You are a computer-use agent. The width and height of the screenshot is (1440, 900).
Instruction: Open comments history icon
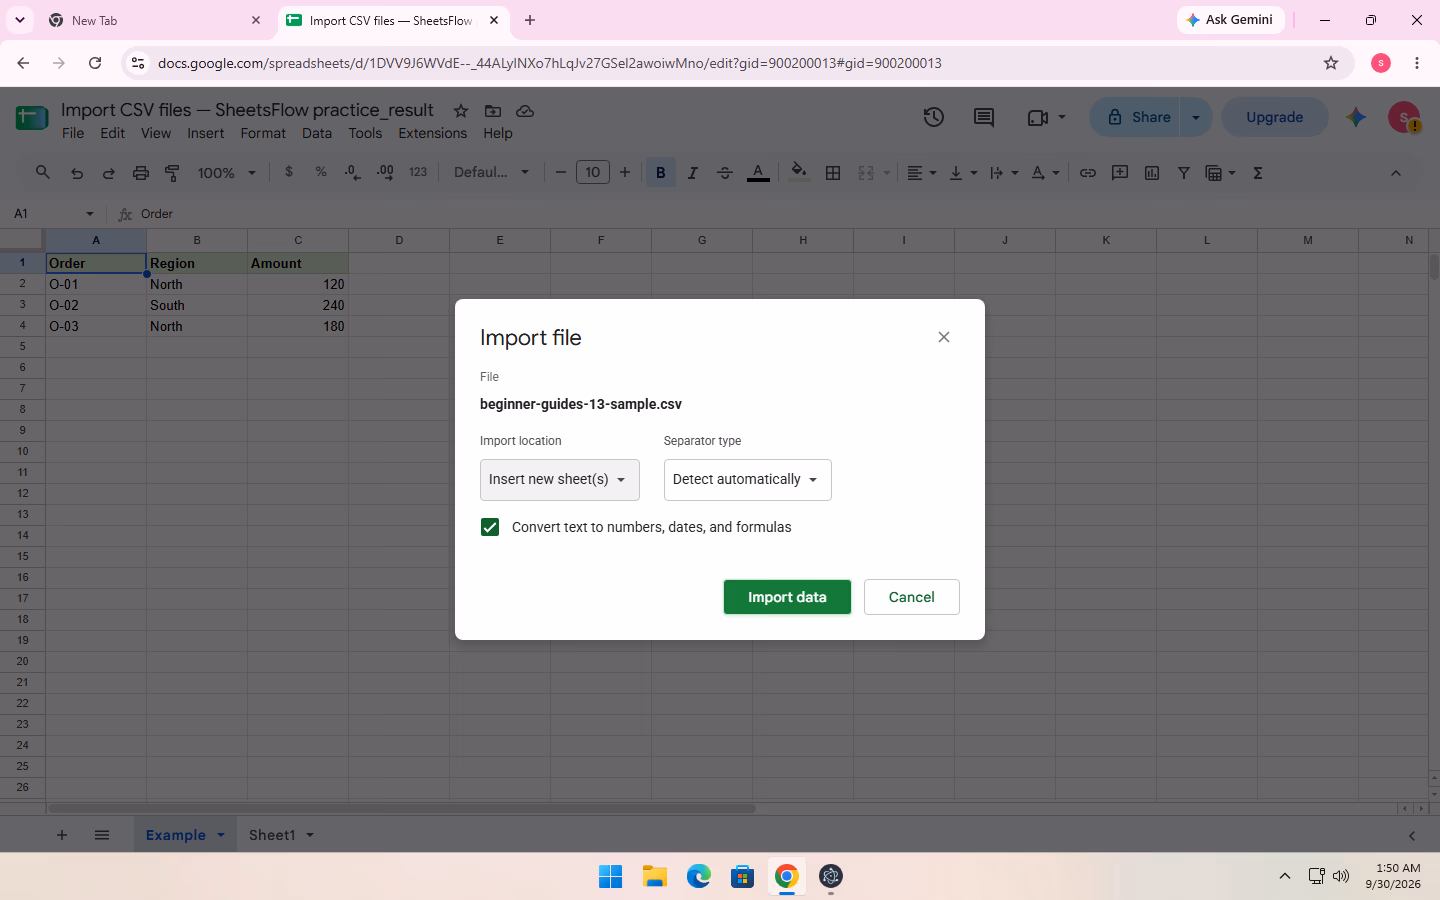984,117
